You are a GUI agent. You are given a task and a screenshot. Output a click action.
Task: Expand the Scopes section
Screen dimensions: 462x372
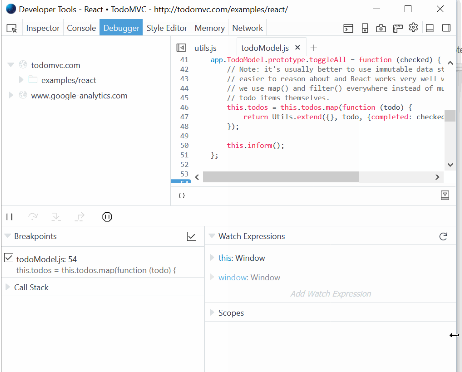pyautogui.click(x=212, y=312)
